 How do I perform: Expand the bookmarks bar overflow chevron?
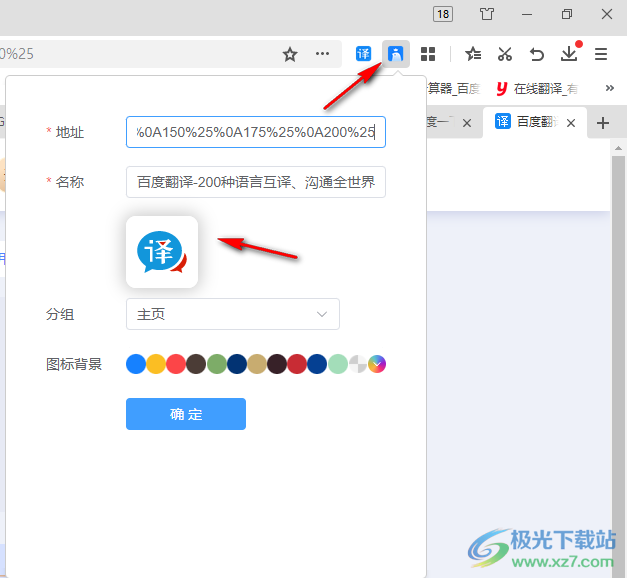pyautogui.click(x=609, y=89)
